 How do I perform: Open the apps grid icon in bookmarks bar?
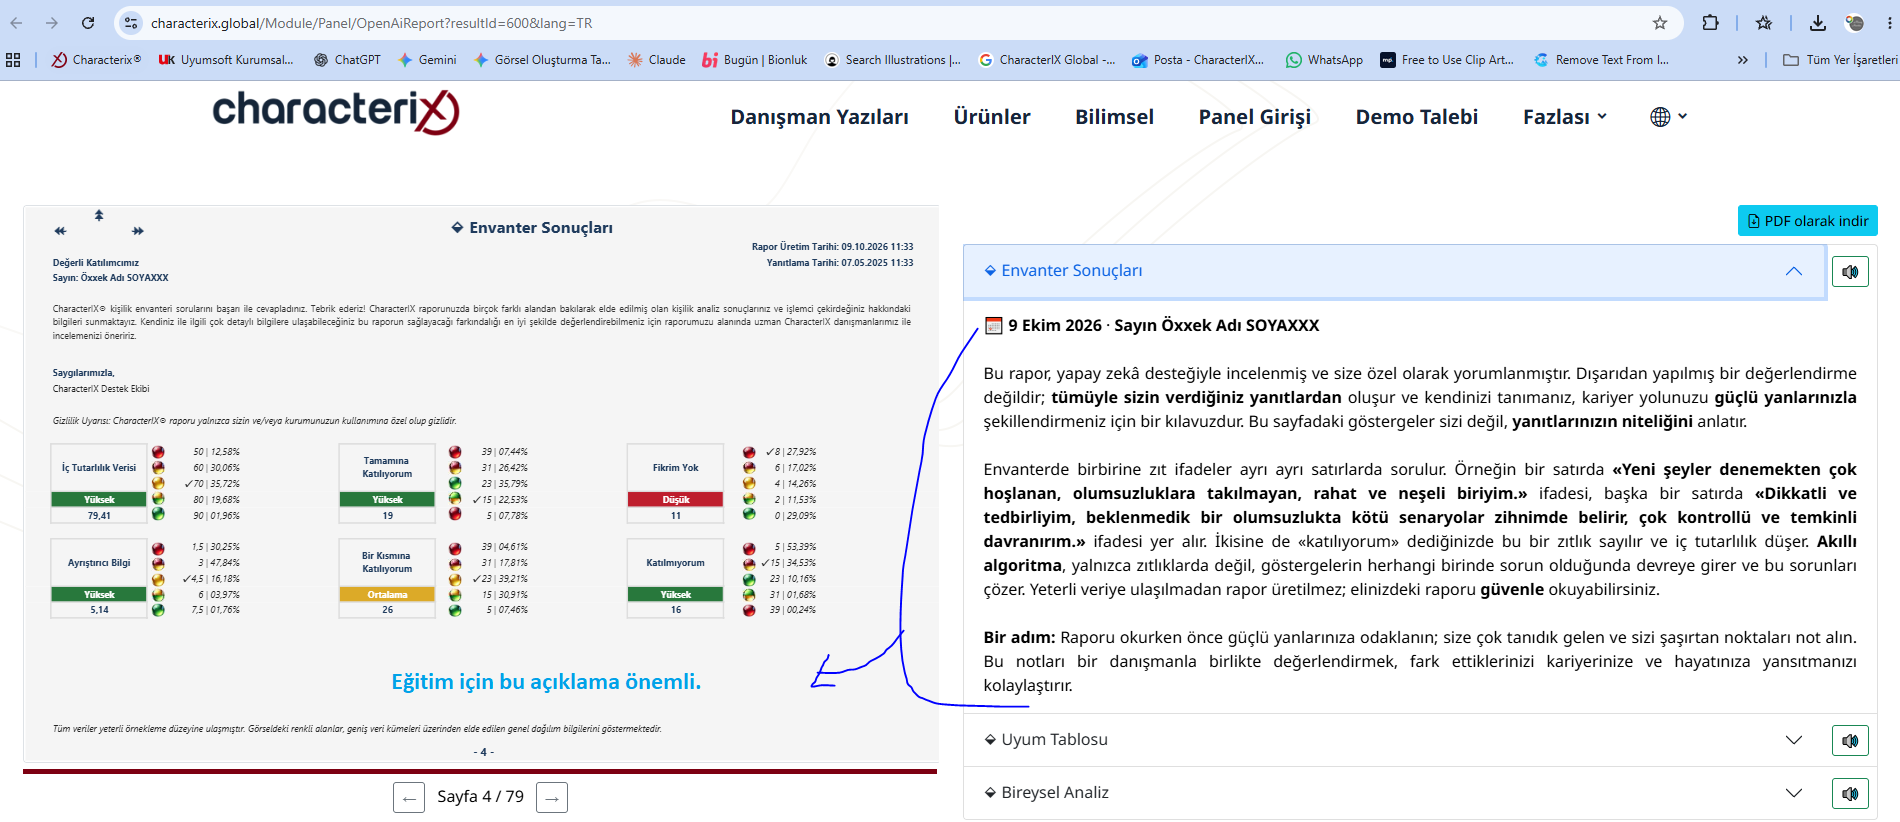point(13,60)
